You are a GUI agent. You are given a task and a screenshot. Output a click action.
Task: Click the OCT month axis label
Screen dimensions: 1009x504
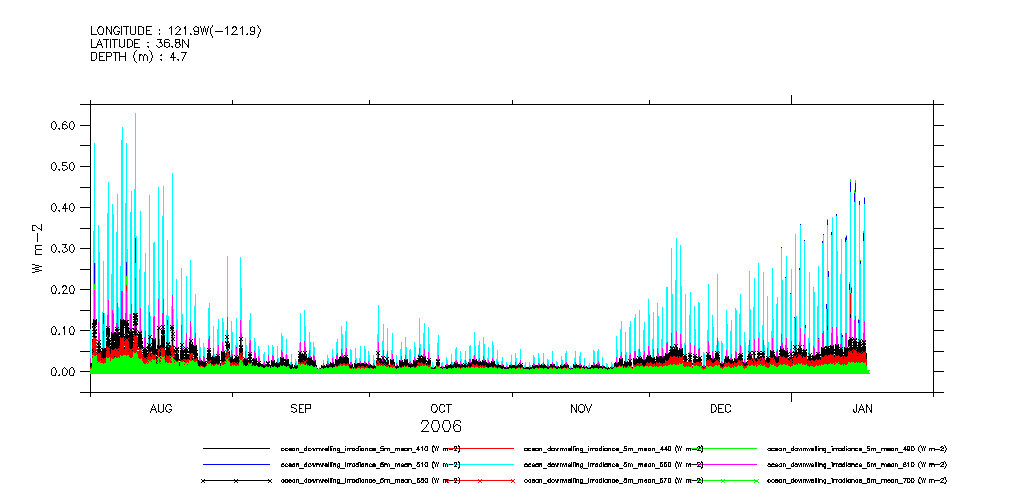click(441, 409)
